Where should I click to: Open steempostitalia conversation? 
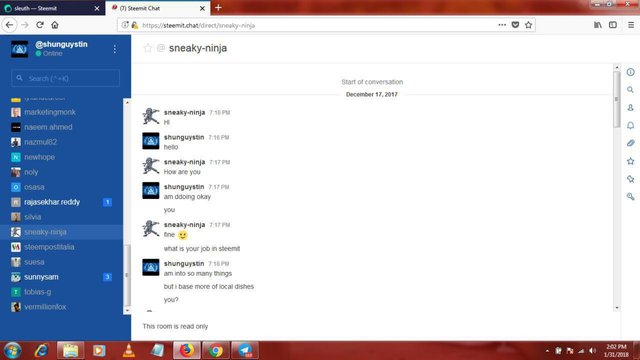pyautogui.click(x=61, y=247)
